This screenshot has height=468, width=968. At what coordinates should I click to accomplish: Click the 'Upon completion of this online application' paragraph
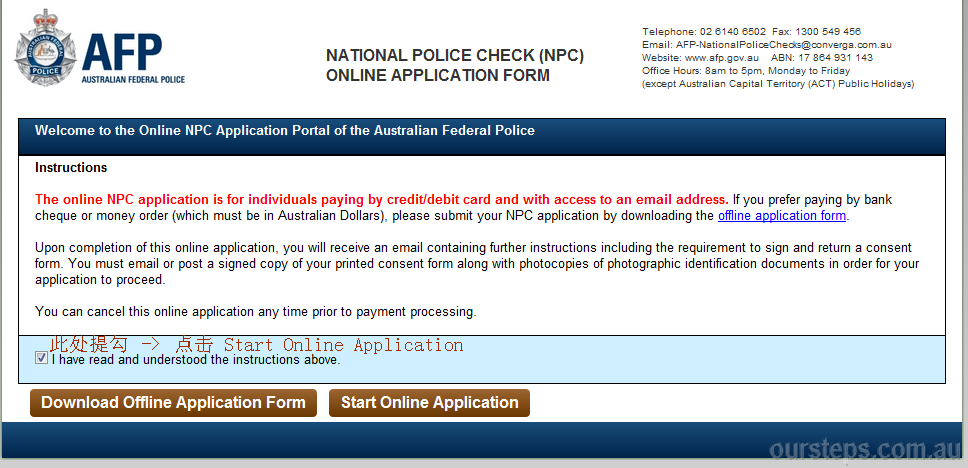click(x=477, y=264)
